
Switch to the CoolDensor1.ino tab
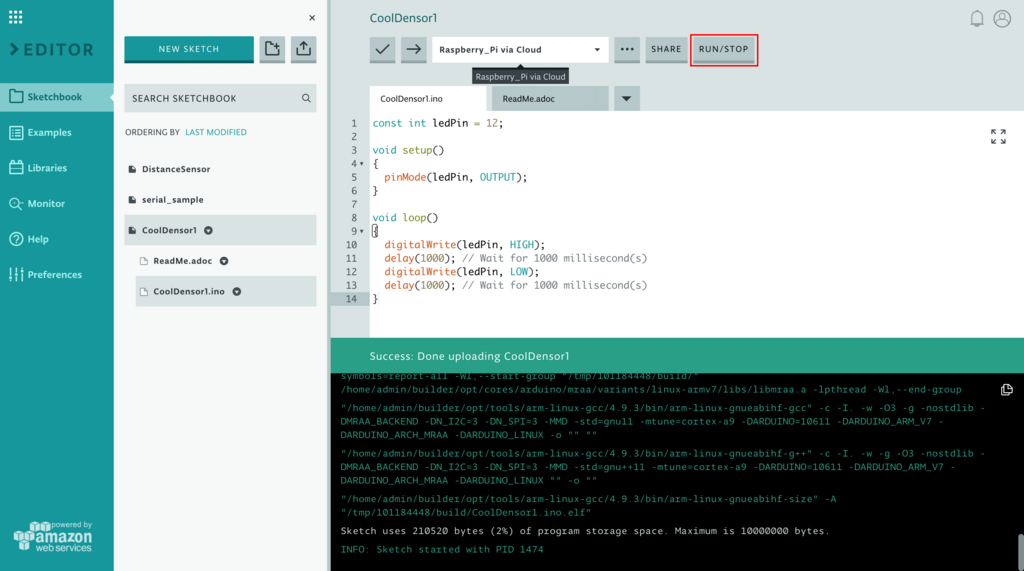pos(428,99)
